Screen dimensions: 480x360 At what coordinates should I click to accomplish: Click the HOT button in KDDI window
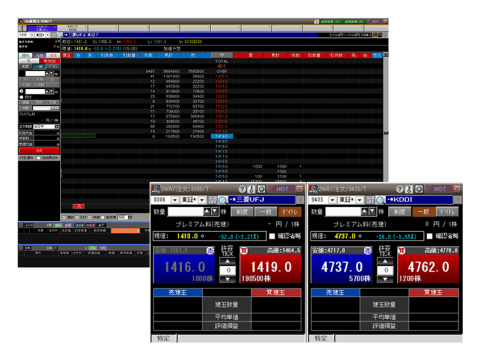[440, 189]
